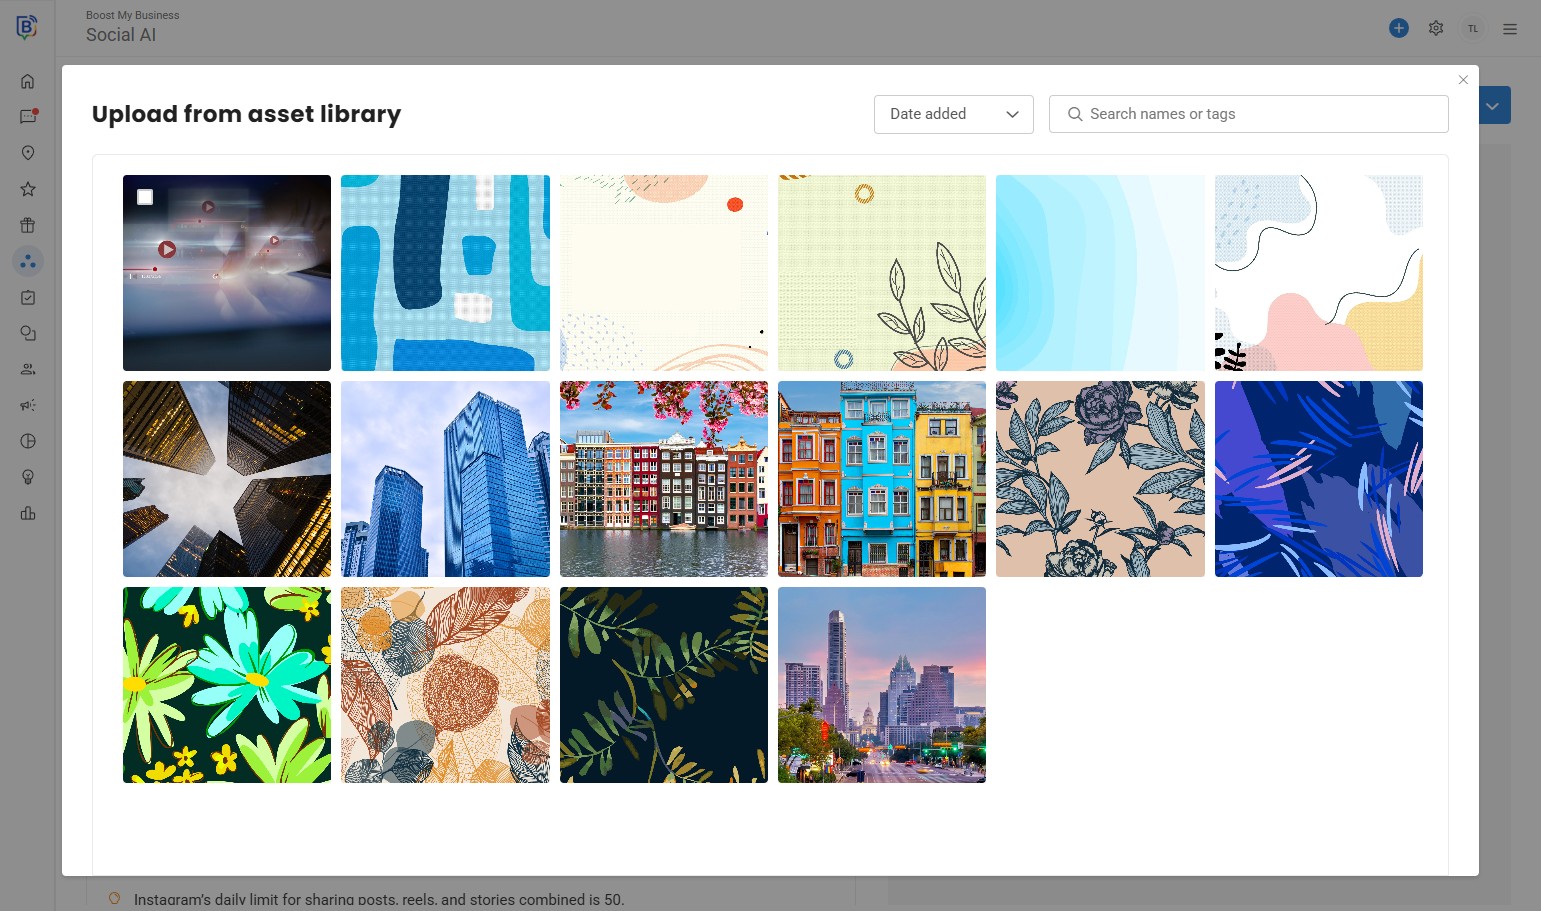Image resolution: width=1541 pixels, height=911 pixels.
Task: Select the megaphone campaigns icon
Action: point(28,405)
